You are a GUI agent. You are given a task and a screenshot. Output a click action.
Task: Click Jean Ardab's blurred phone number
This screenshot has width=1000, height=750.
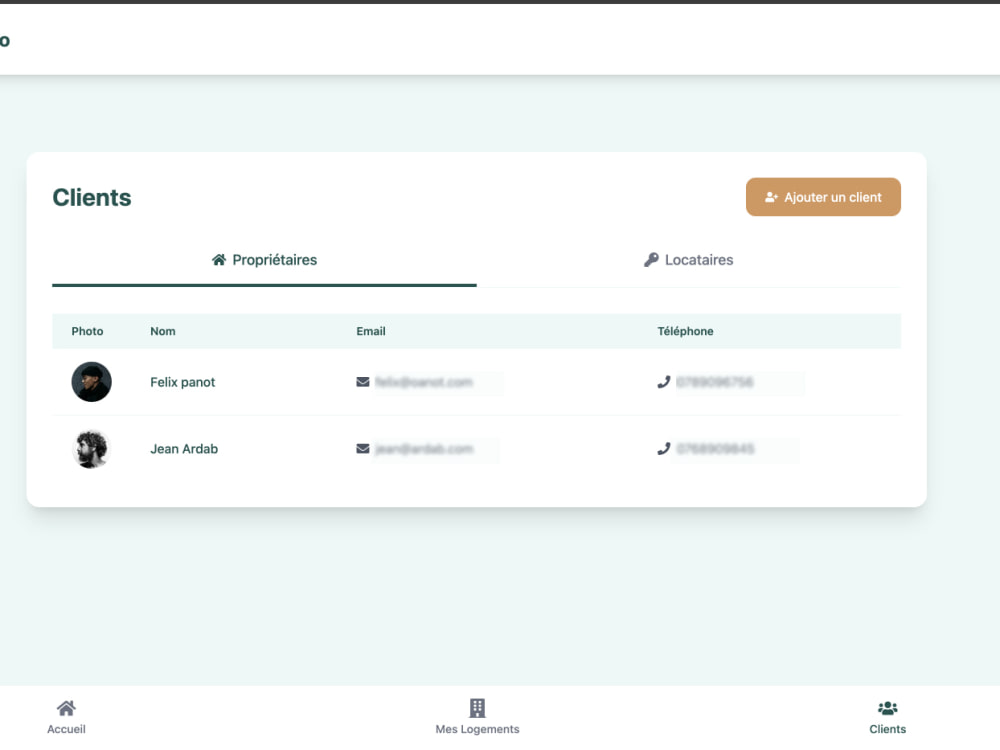tap(715, 449)
